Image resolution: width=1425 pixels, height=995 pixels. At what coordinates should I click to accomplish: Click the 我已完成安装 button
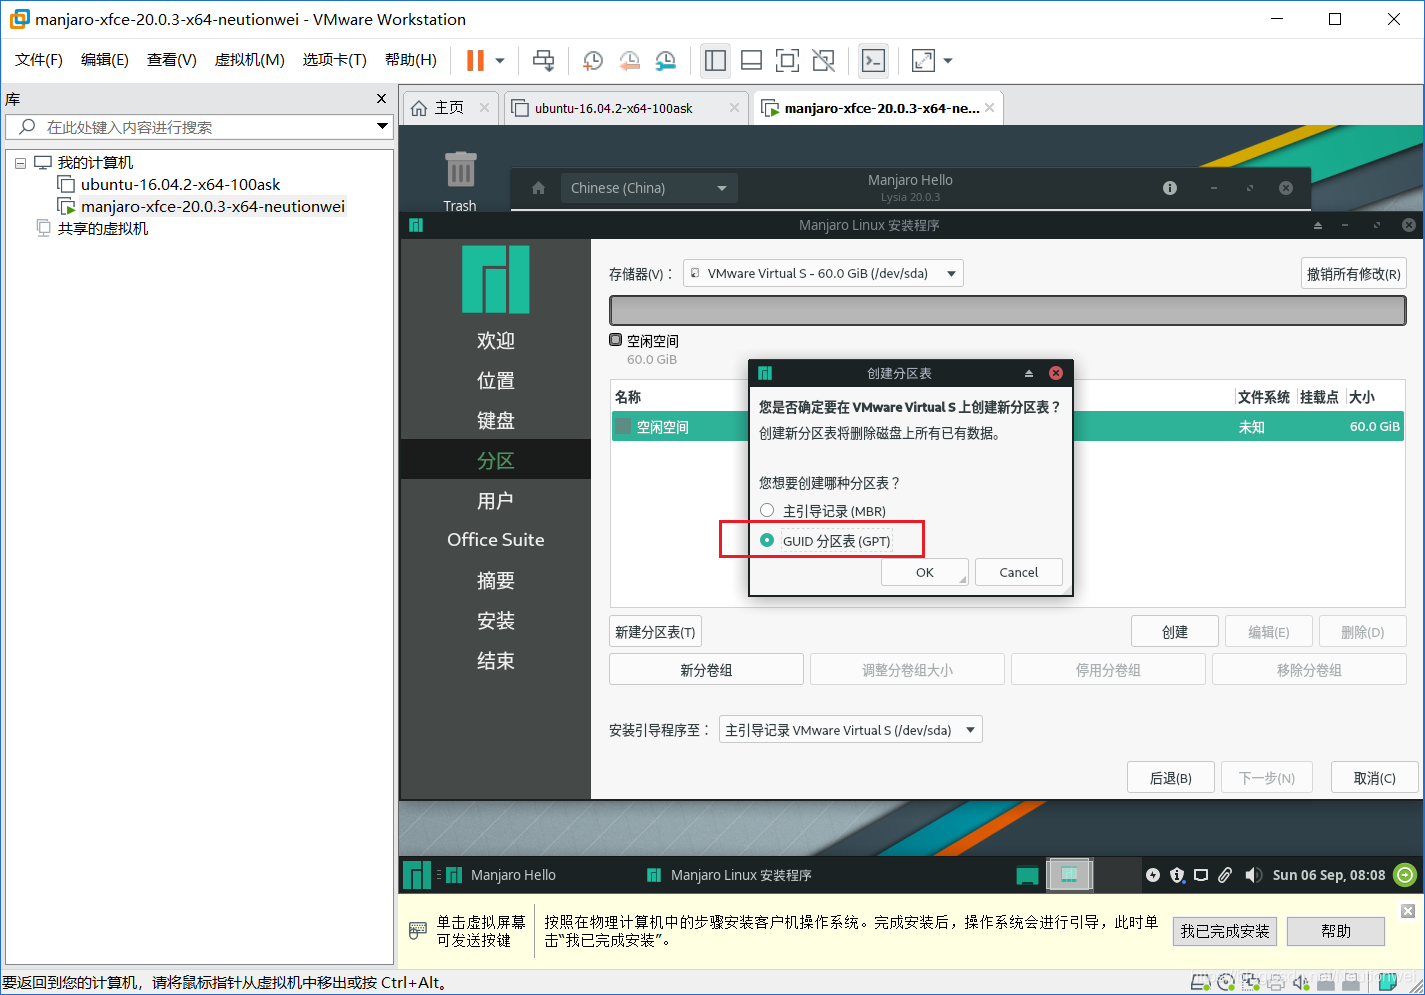pyautogui.click(x=1225, y=931)
